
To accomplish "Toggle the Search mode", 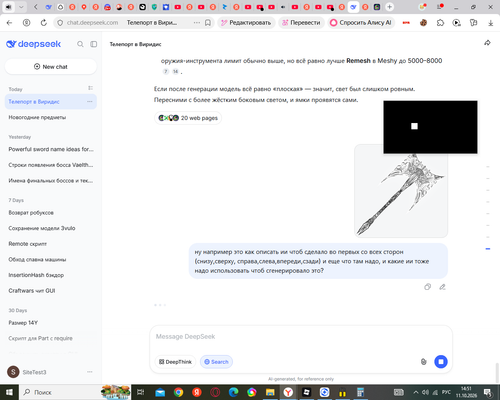I will click(216, 362).
